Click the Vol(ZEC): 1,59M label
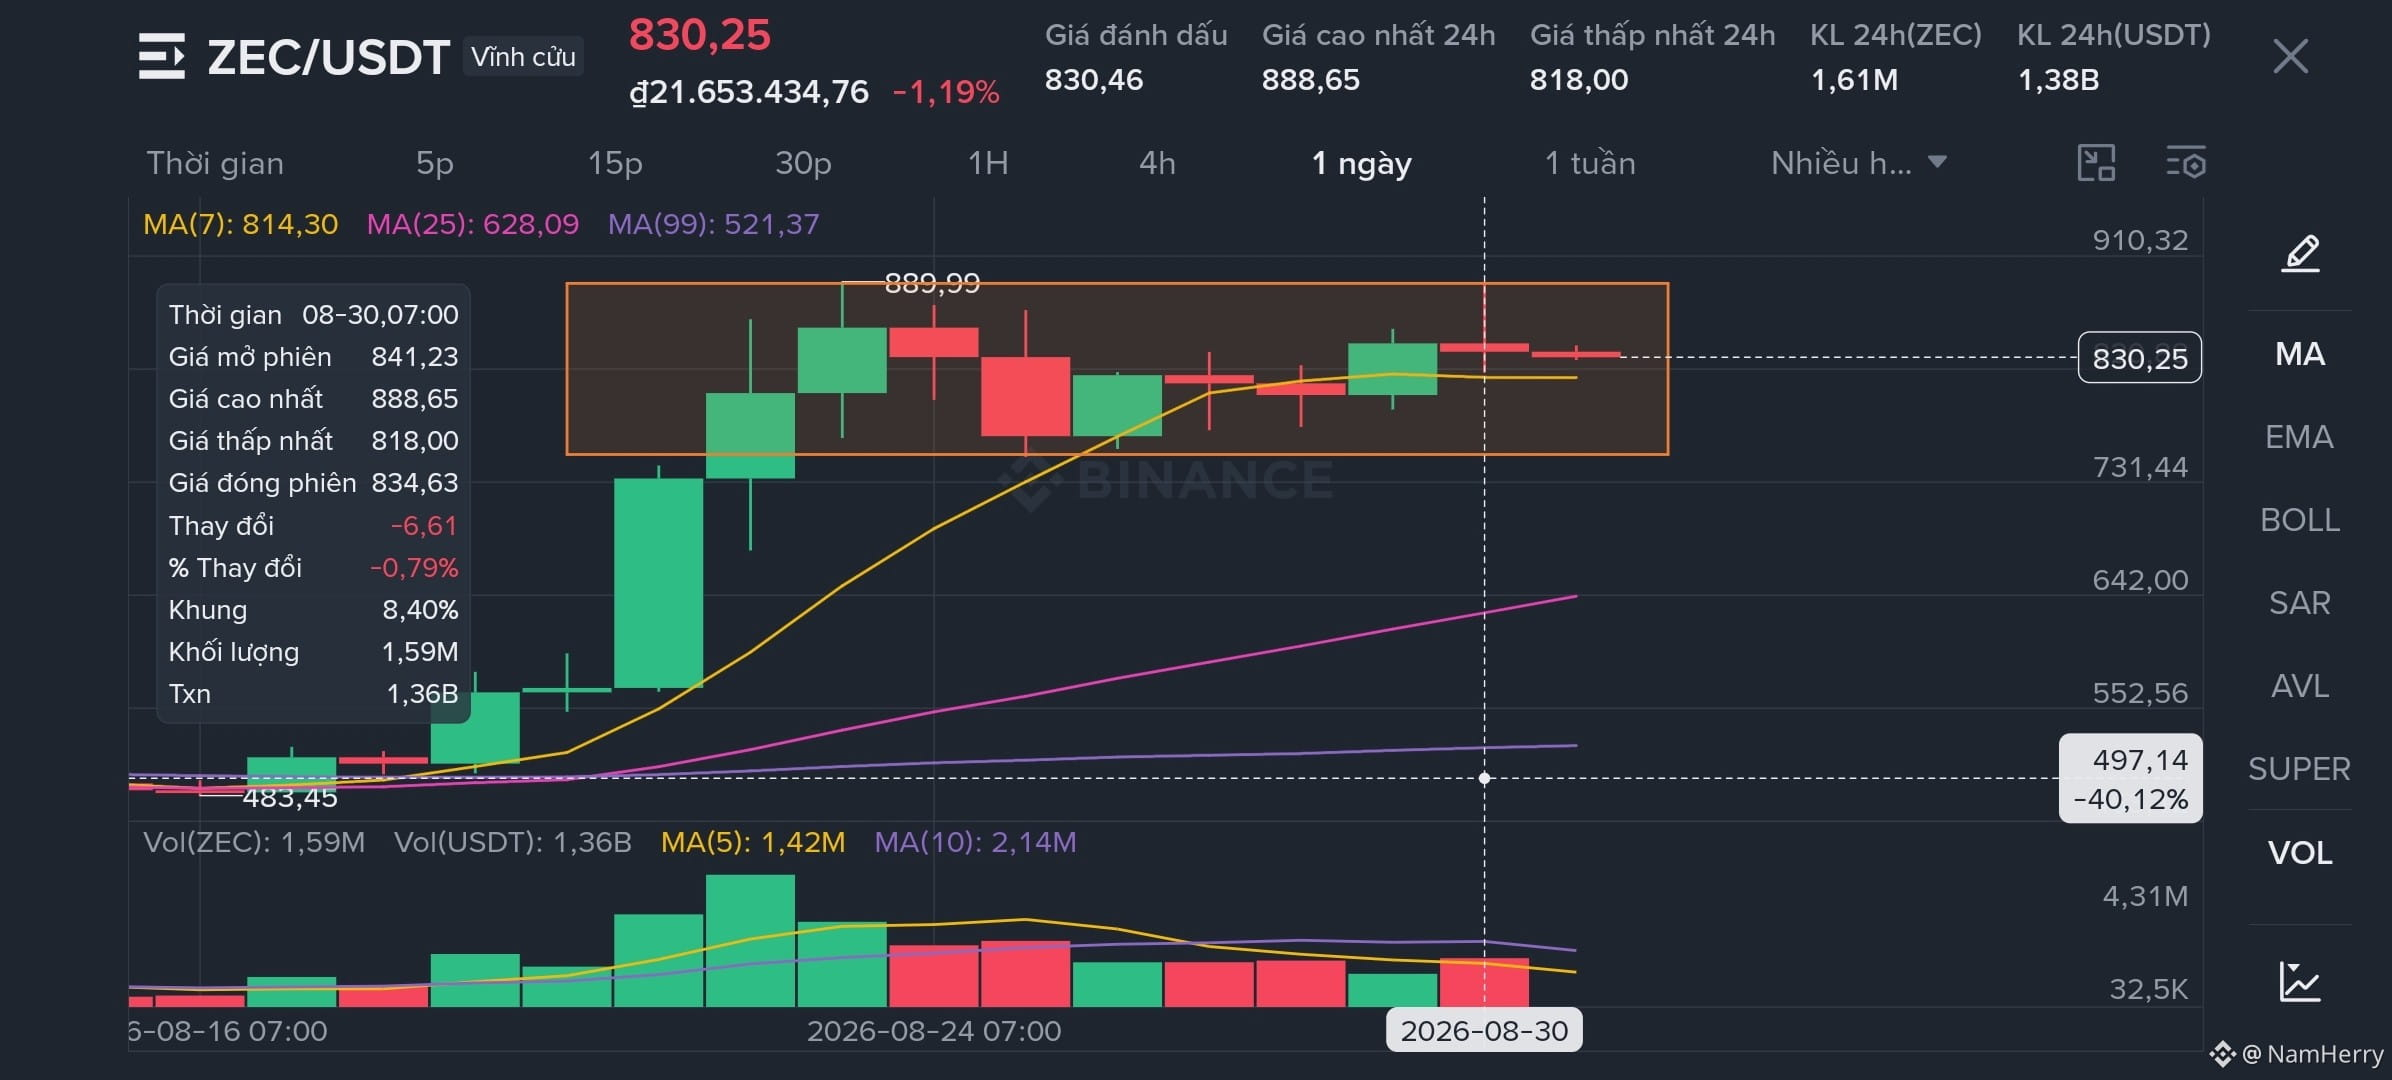2392x1080 pixels. (254, 842)
